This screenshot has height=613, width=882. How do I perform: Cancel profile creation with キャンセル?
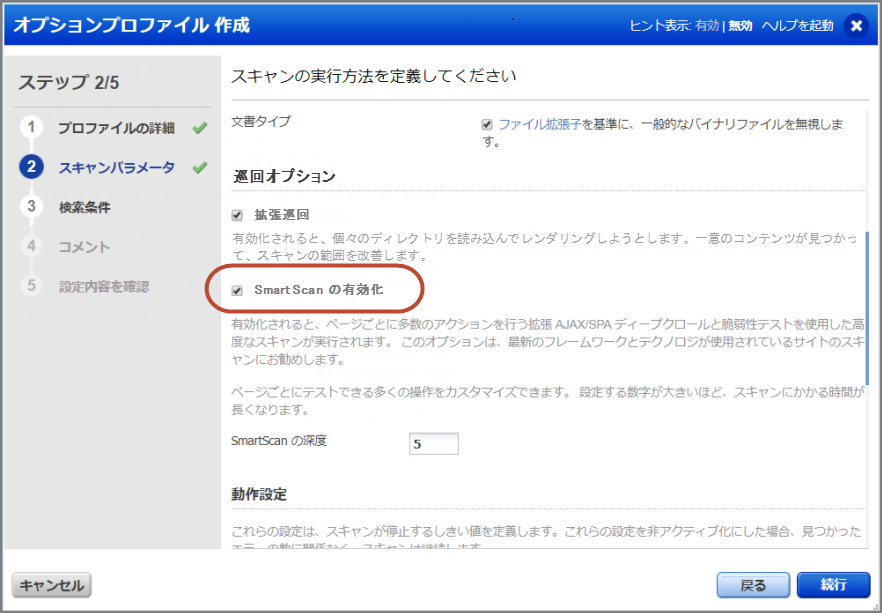[50, 585]
